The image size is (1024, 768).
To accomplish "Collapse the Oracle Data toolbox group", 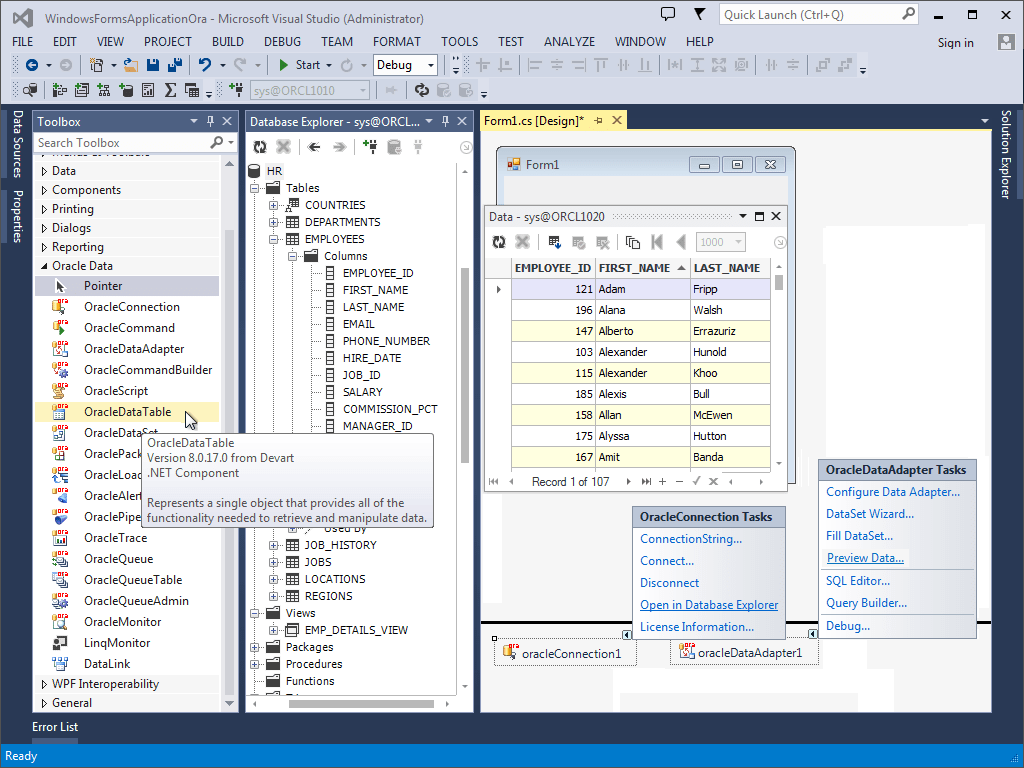I will pos(43,266).
